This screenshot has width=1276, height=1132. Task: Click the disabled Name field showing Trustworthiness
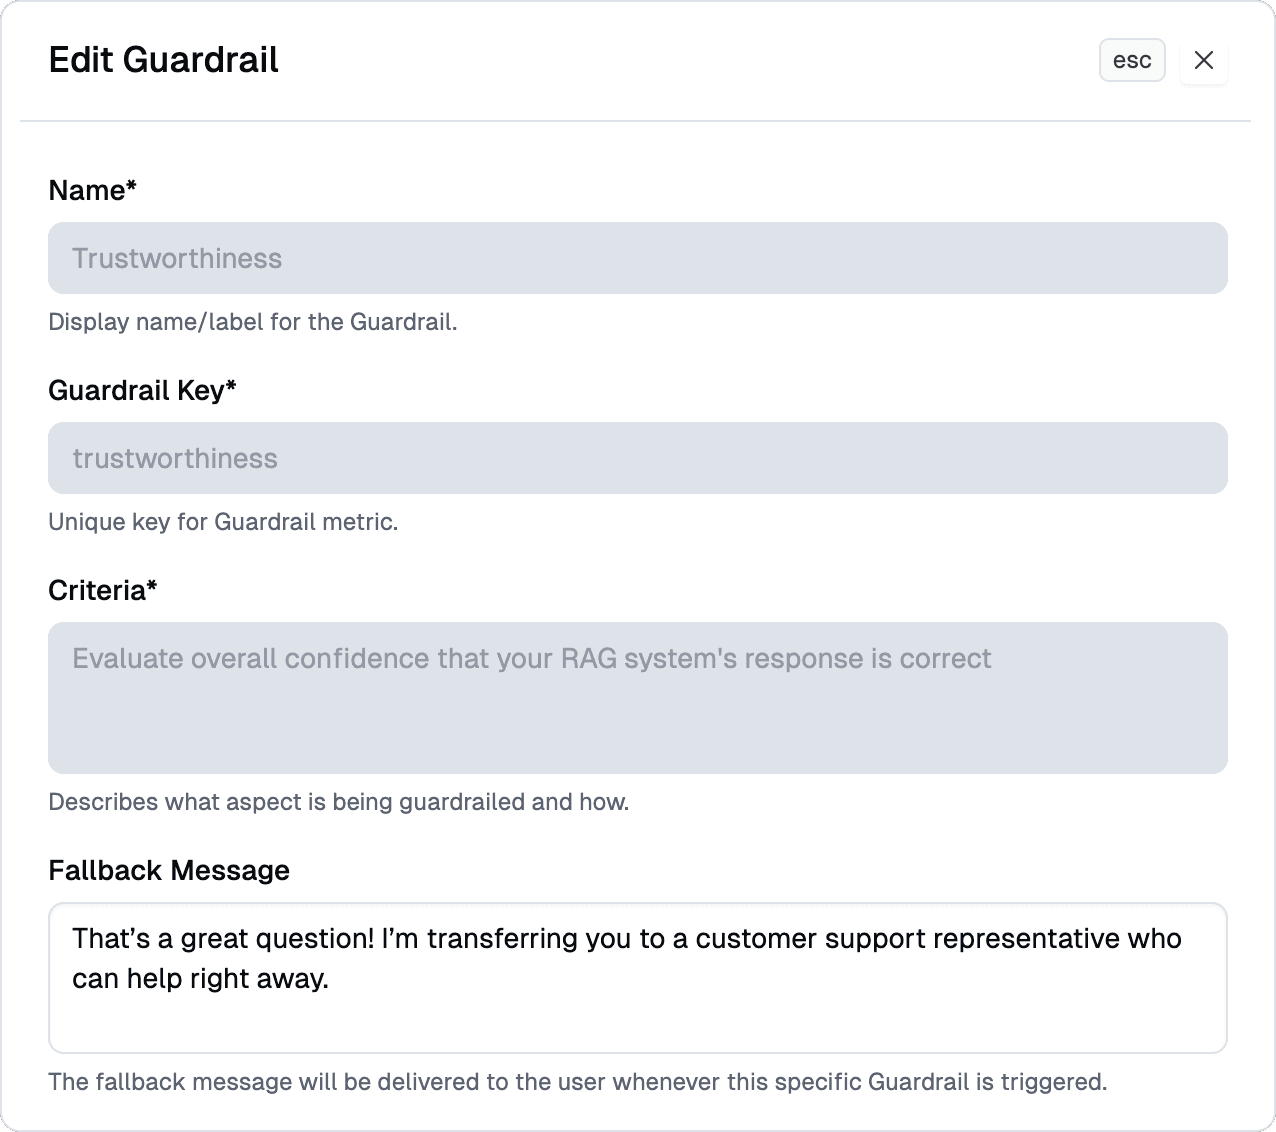tap(637, 258)
